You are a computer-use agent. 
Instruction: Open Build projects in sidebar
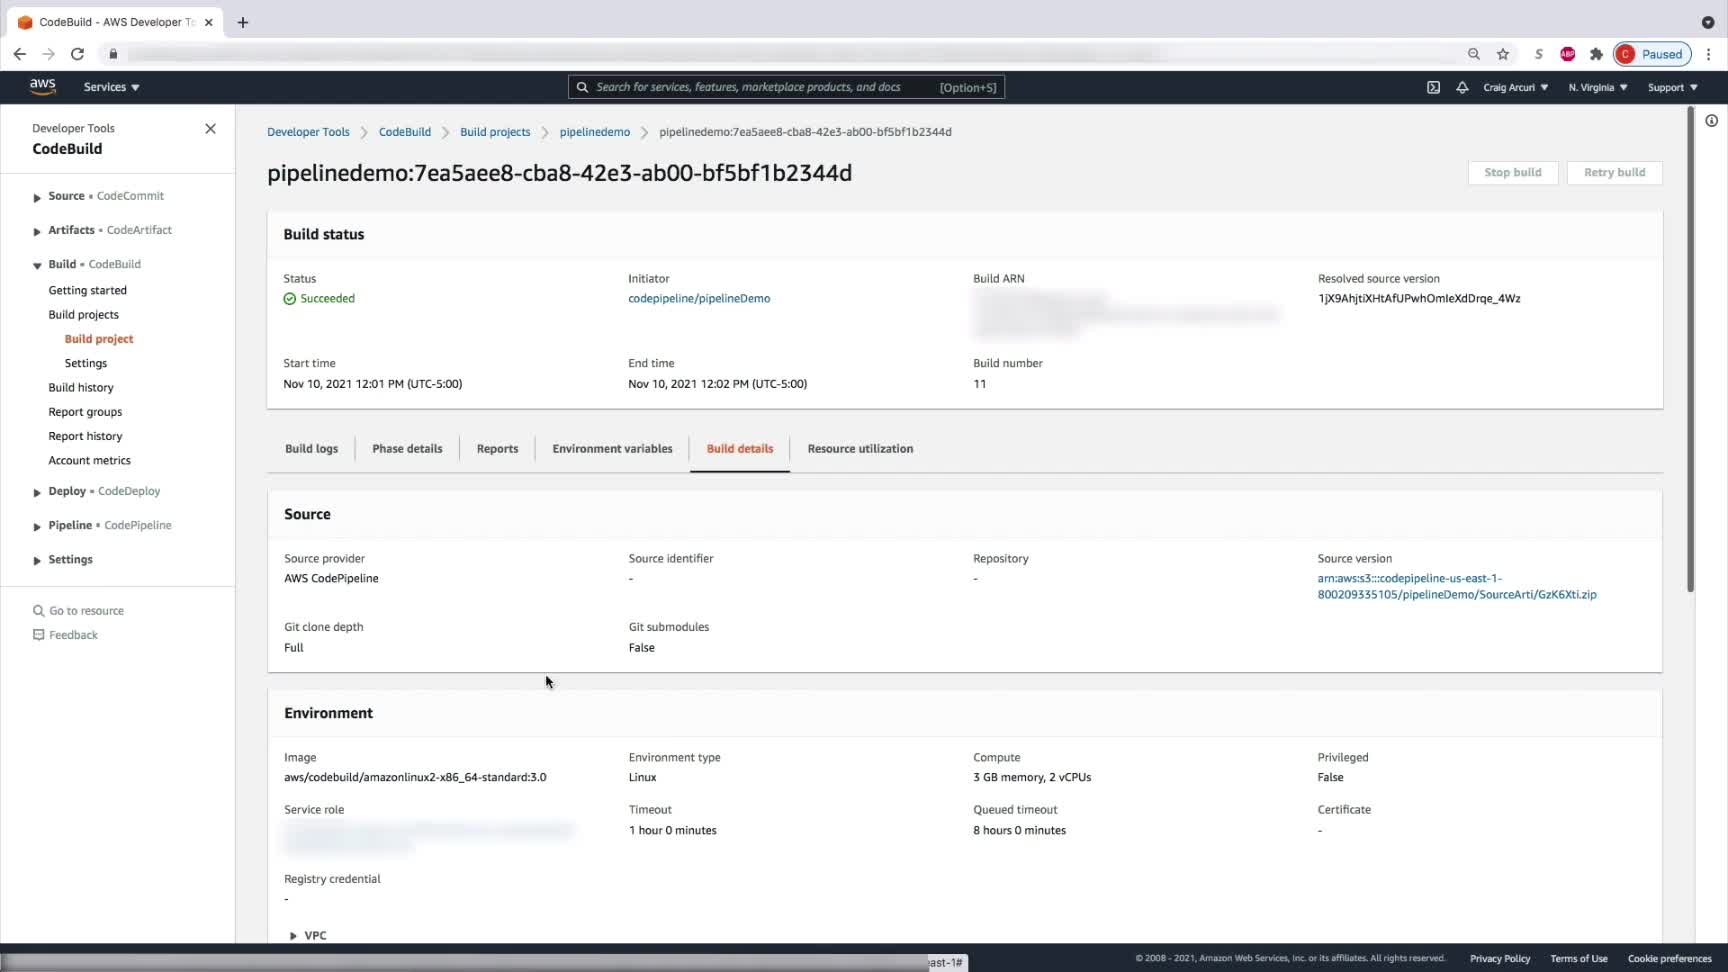(x=84, y=314)
